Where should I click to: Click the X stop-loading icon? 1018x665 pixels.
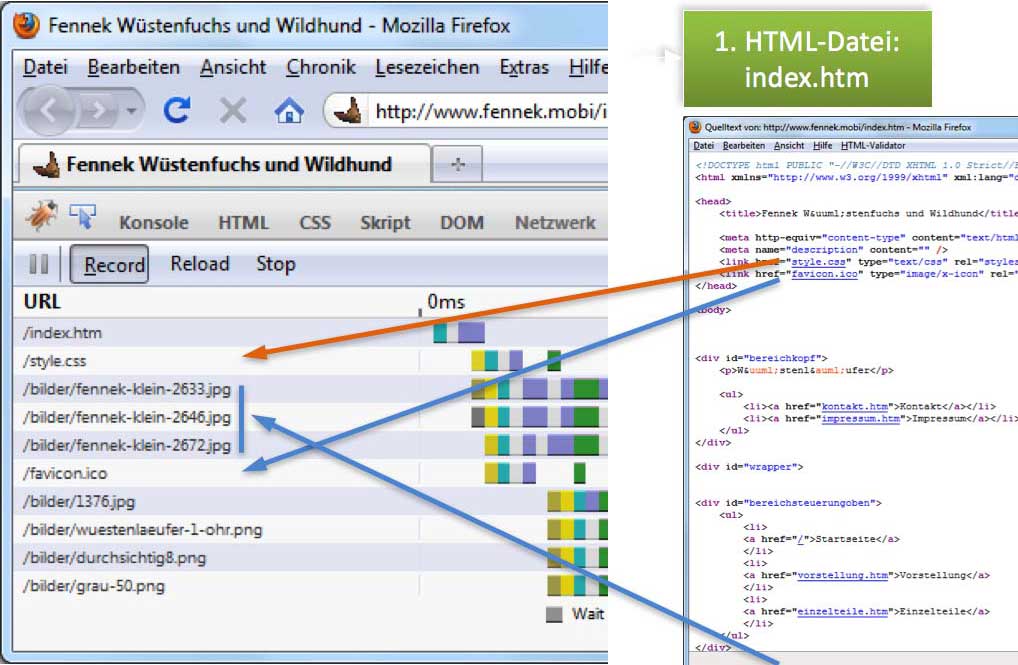point(233,111)
